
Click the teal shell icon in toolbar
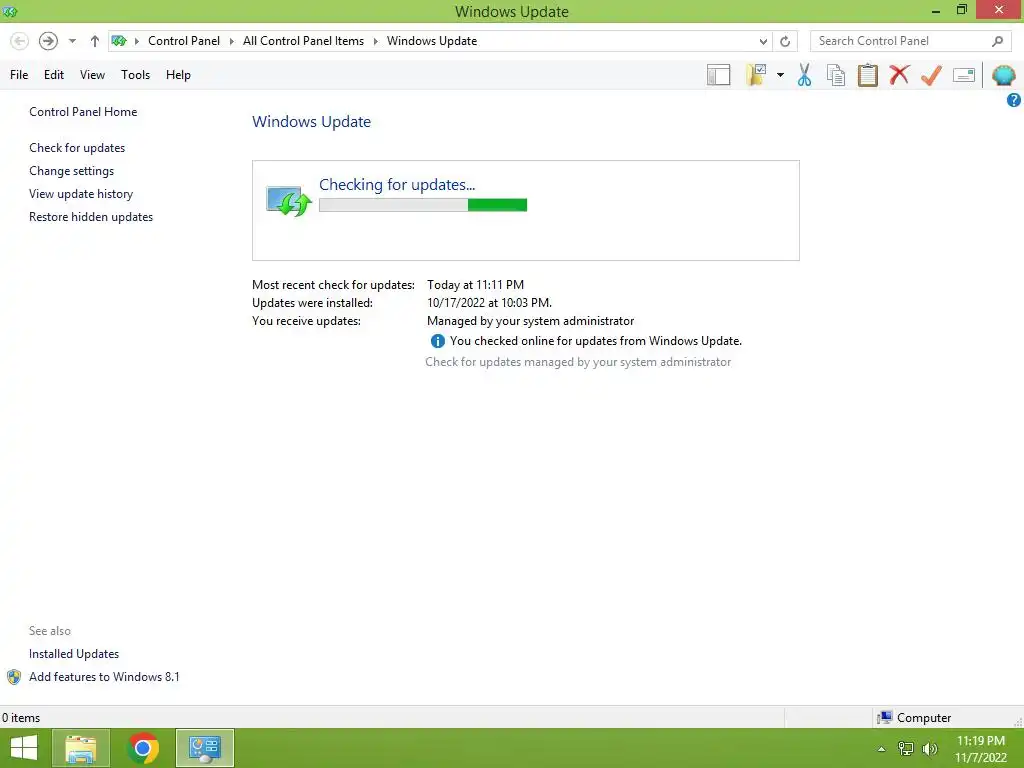[1004, 75]
